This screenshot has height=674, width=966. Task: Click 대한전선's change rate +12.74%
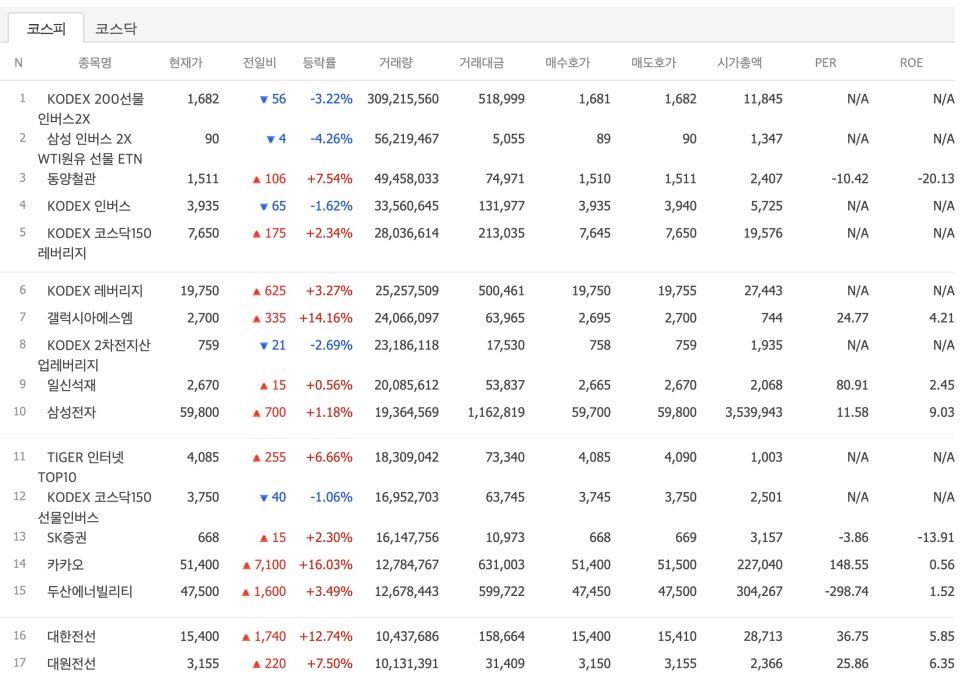pyautogui.click(x=326, y=636)
